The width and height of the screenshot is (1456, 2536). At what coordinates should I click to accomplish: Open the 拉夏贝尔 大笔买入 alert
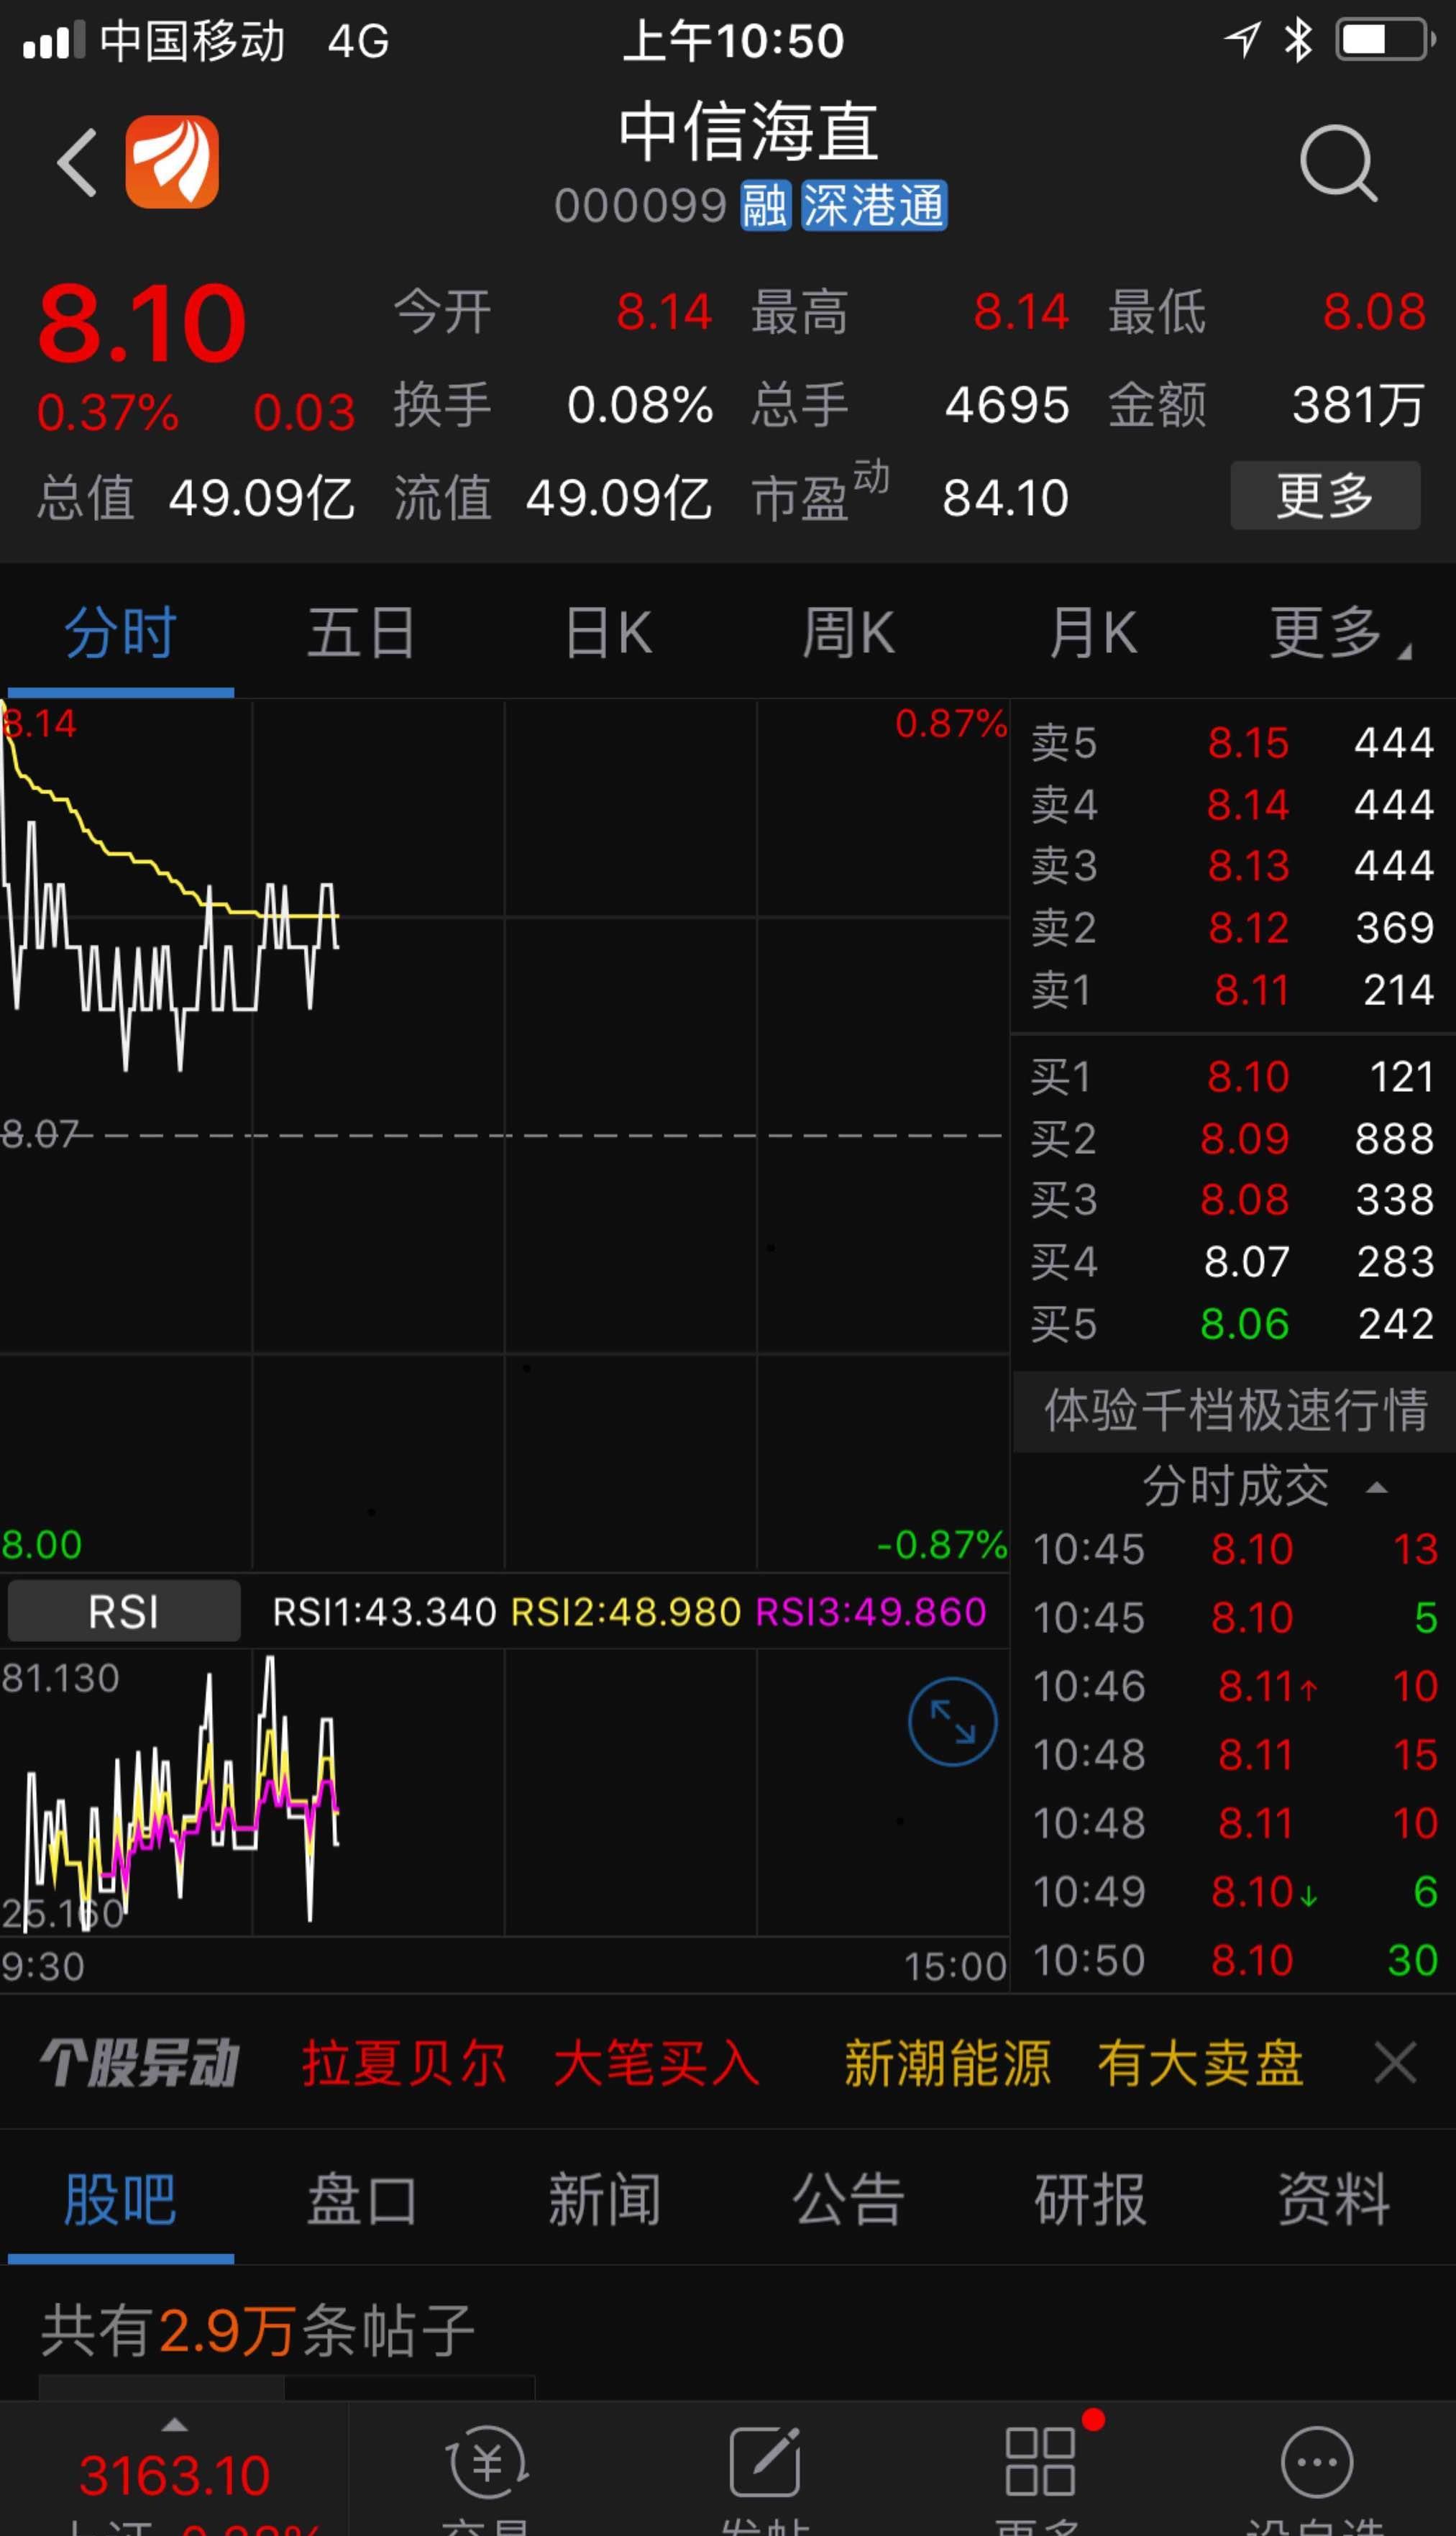531,2063
